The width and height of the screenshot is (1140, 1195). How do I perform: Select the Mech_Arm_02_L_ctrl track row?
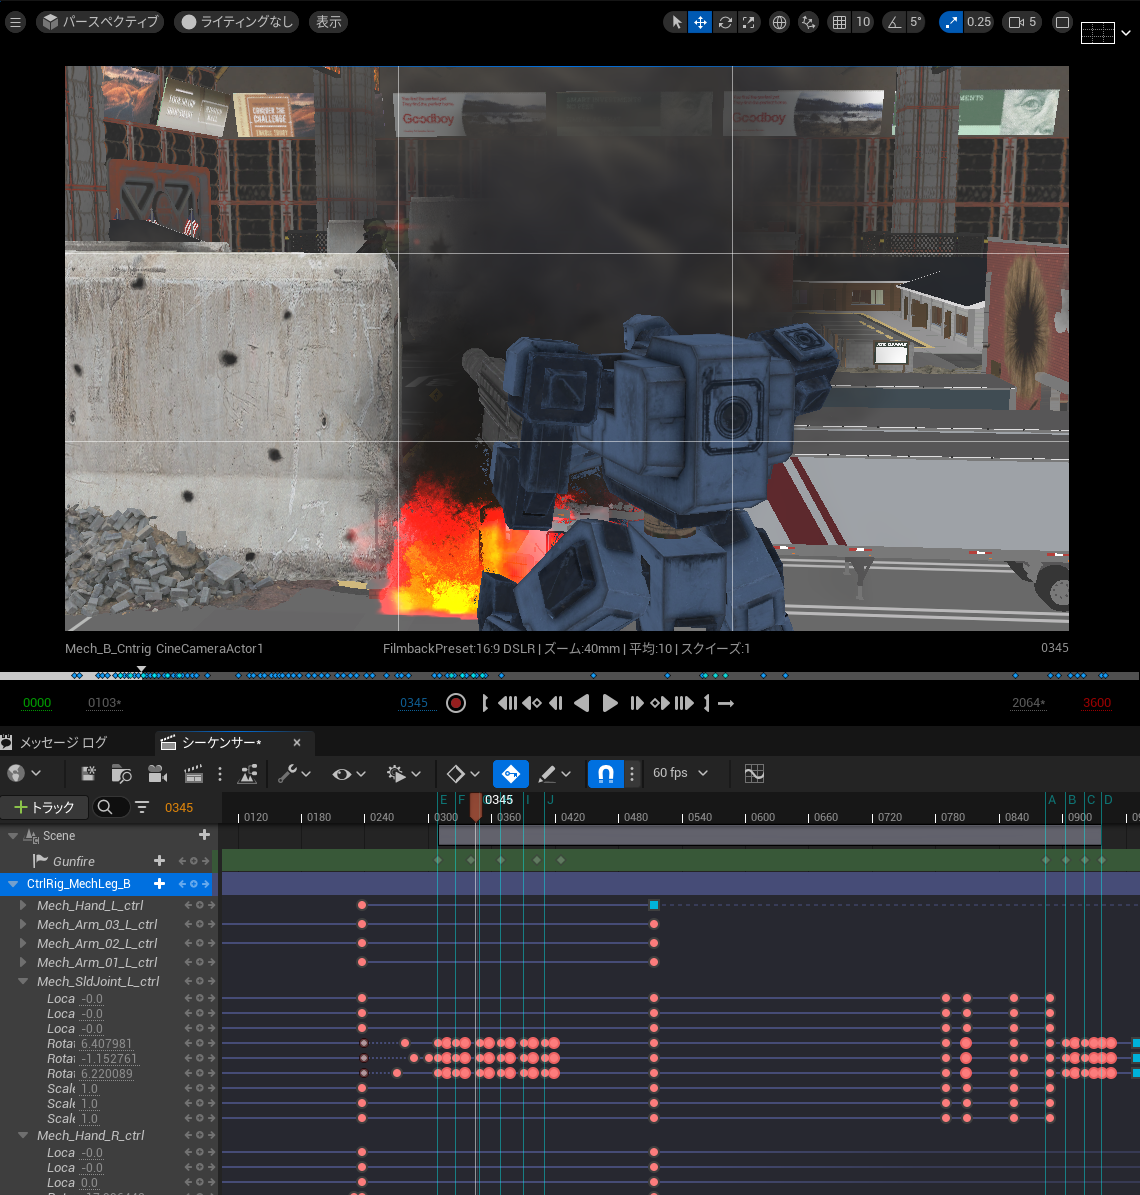[109, 944]
